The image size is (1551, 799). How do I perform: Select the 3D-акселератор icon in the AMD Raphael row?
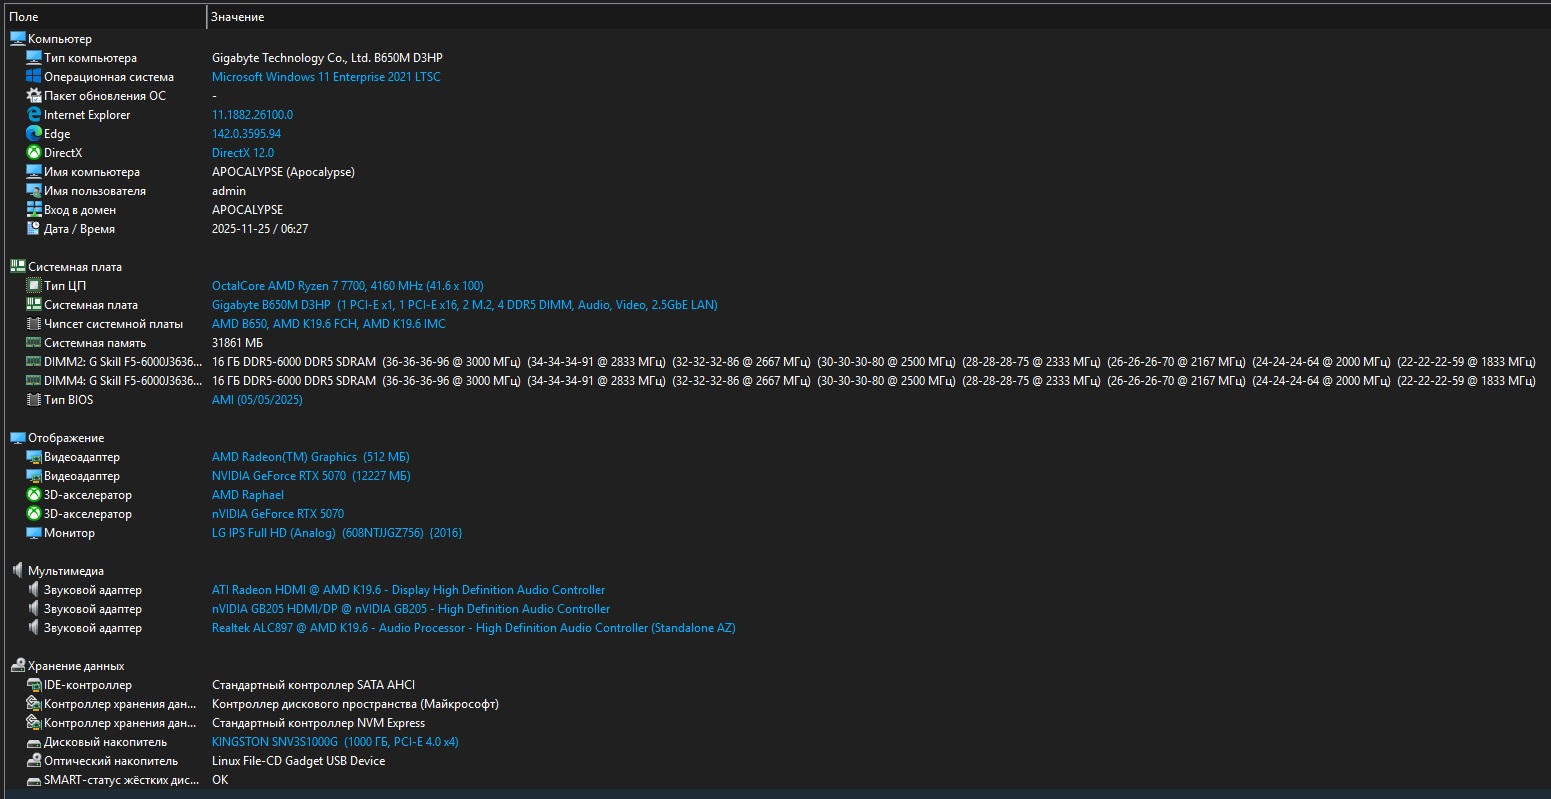(34, 495)
